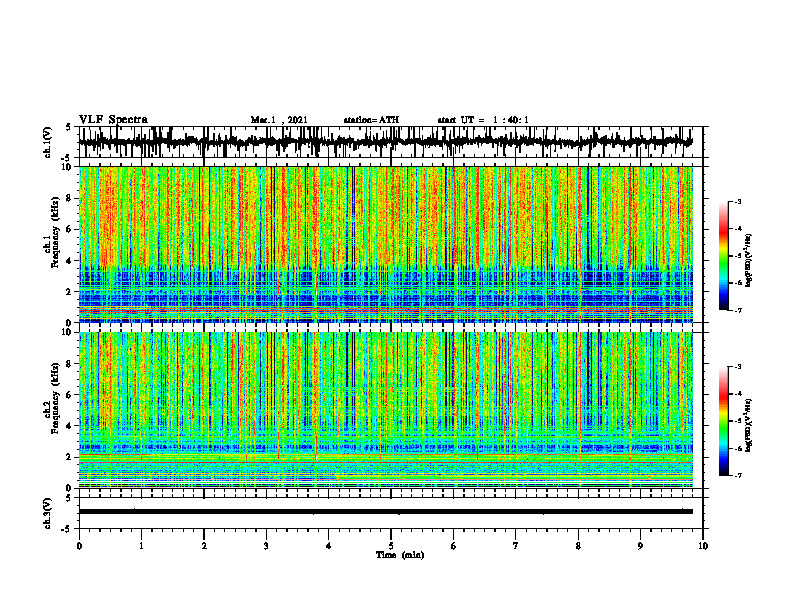Click the "station=ATH" header label
Screen dimensions: 792x612
(371, 120)
